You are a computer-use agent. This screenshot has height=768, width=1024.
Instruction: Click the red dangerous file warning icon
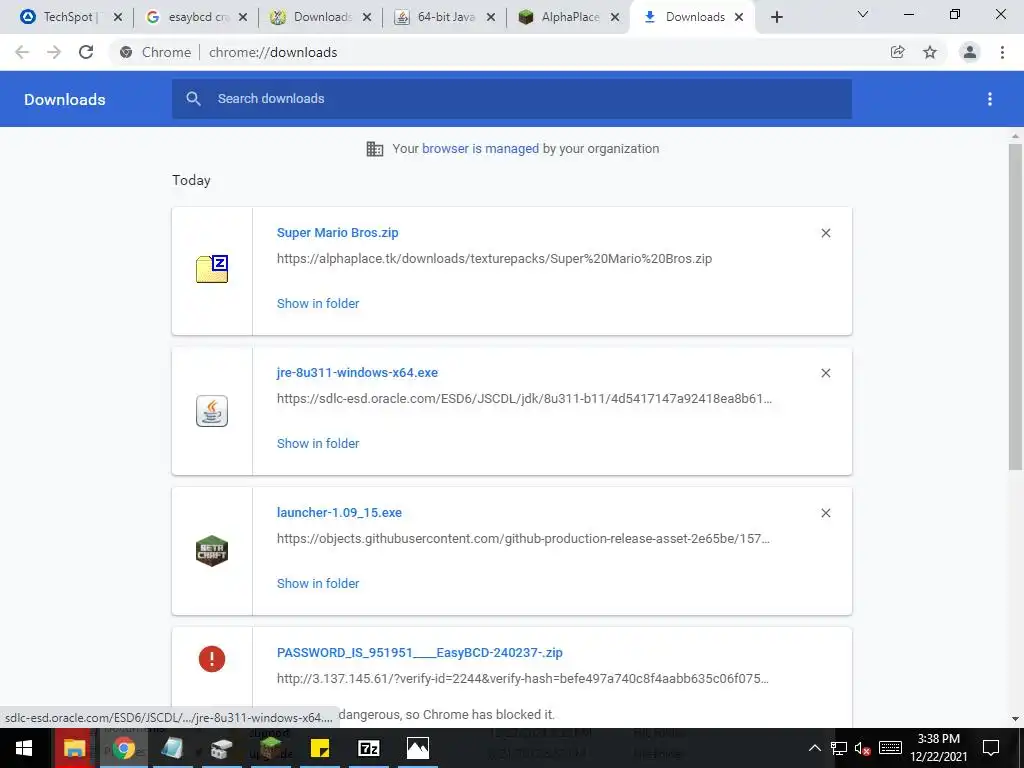(212, 658)
